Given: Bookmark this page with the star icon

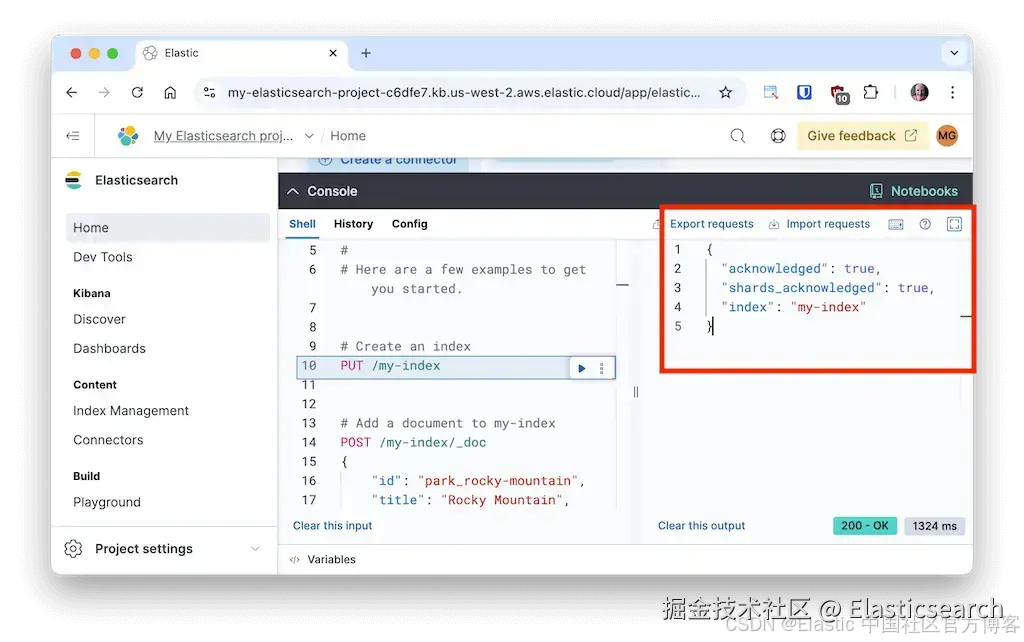Looking at the screenshot, I should click(726, 93).
